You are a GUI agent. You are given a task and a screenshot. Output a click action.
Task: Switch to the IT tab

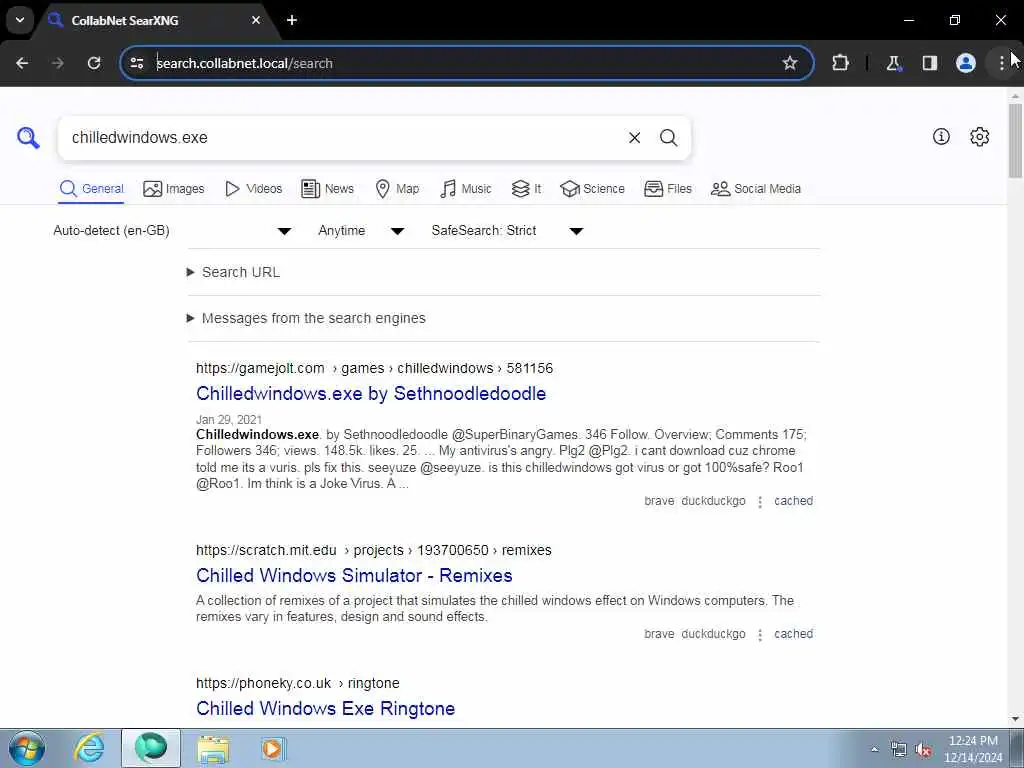click(x=526, y=189)
